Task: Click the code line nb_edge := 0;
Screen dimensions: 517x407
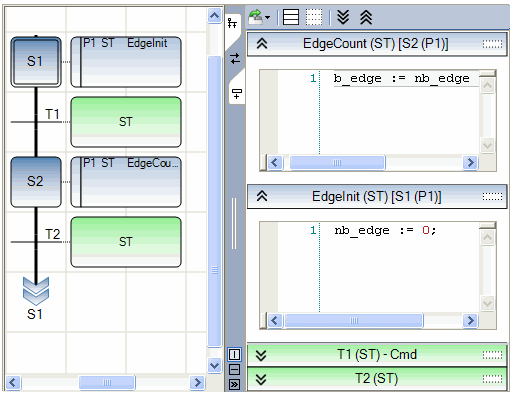Action: point(385,230)
